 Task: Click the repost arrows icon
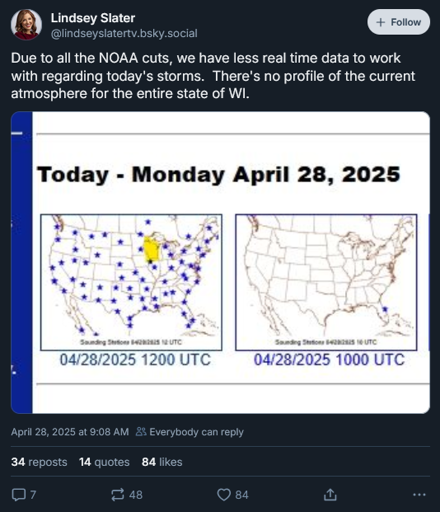[118, 495]
